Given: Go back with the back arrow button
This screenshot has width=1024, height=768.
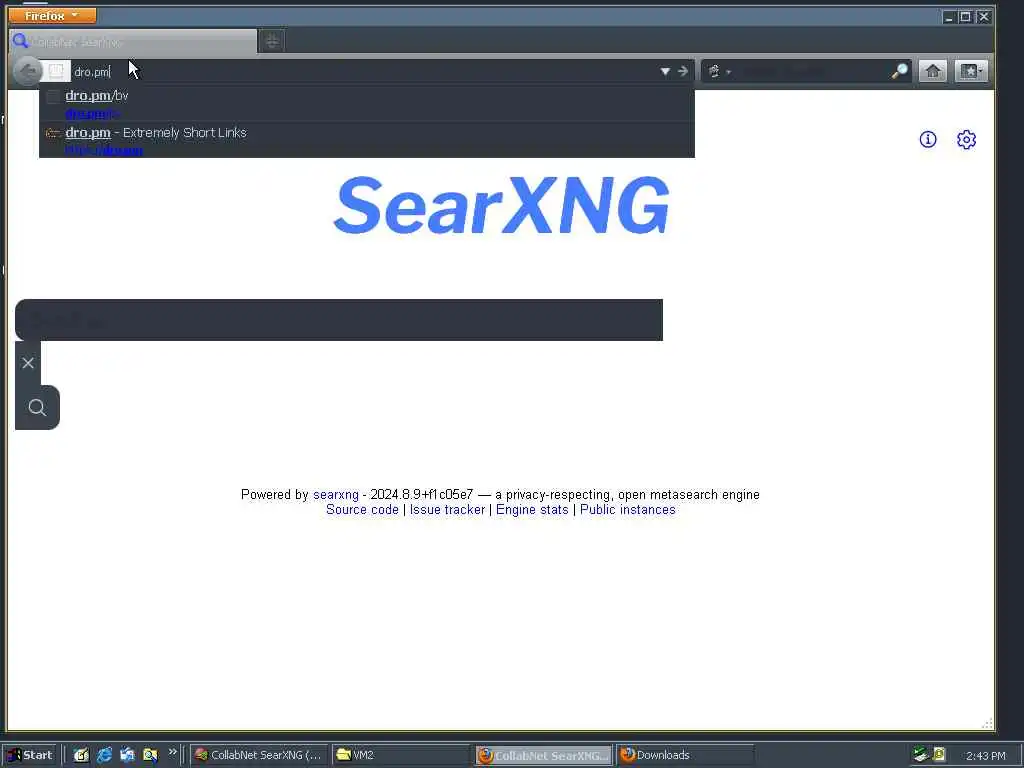Looking at the screenshot, I should click(27, 71).
